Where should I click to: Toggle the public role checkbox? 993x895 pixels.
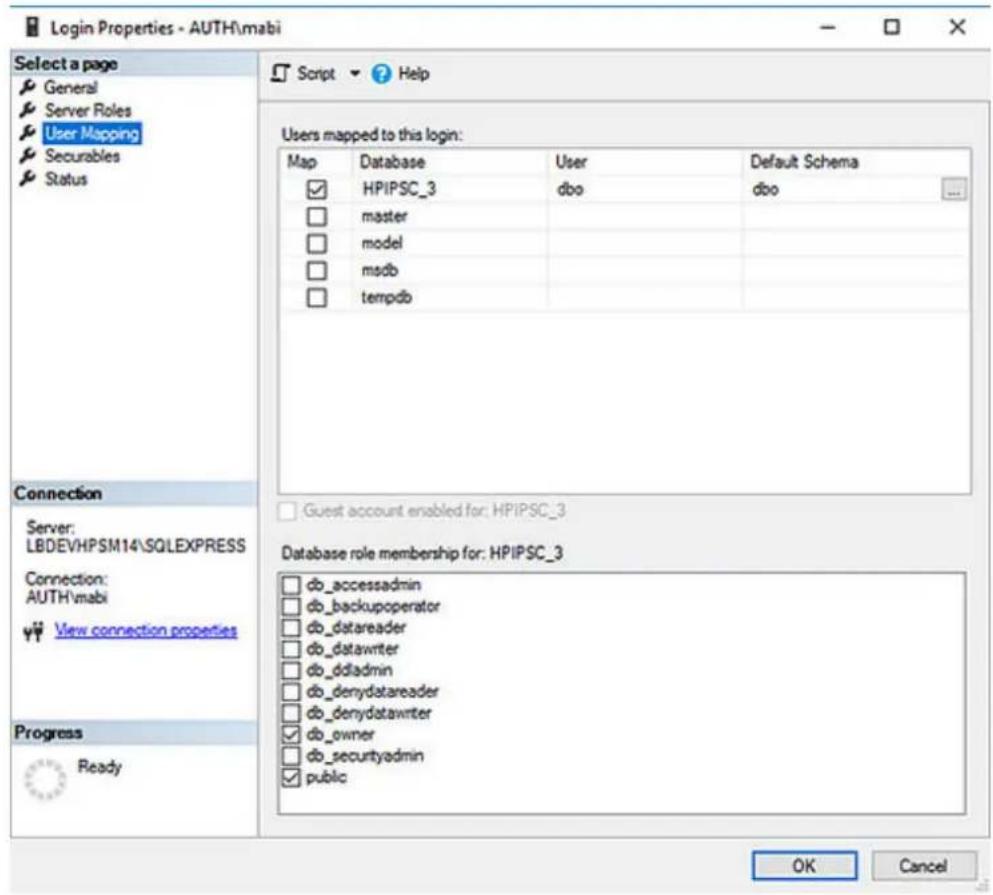(291, 777)
